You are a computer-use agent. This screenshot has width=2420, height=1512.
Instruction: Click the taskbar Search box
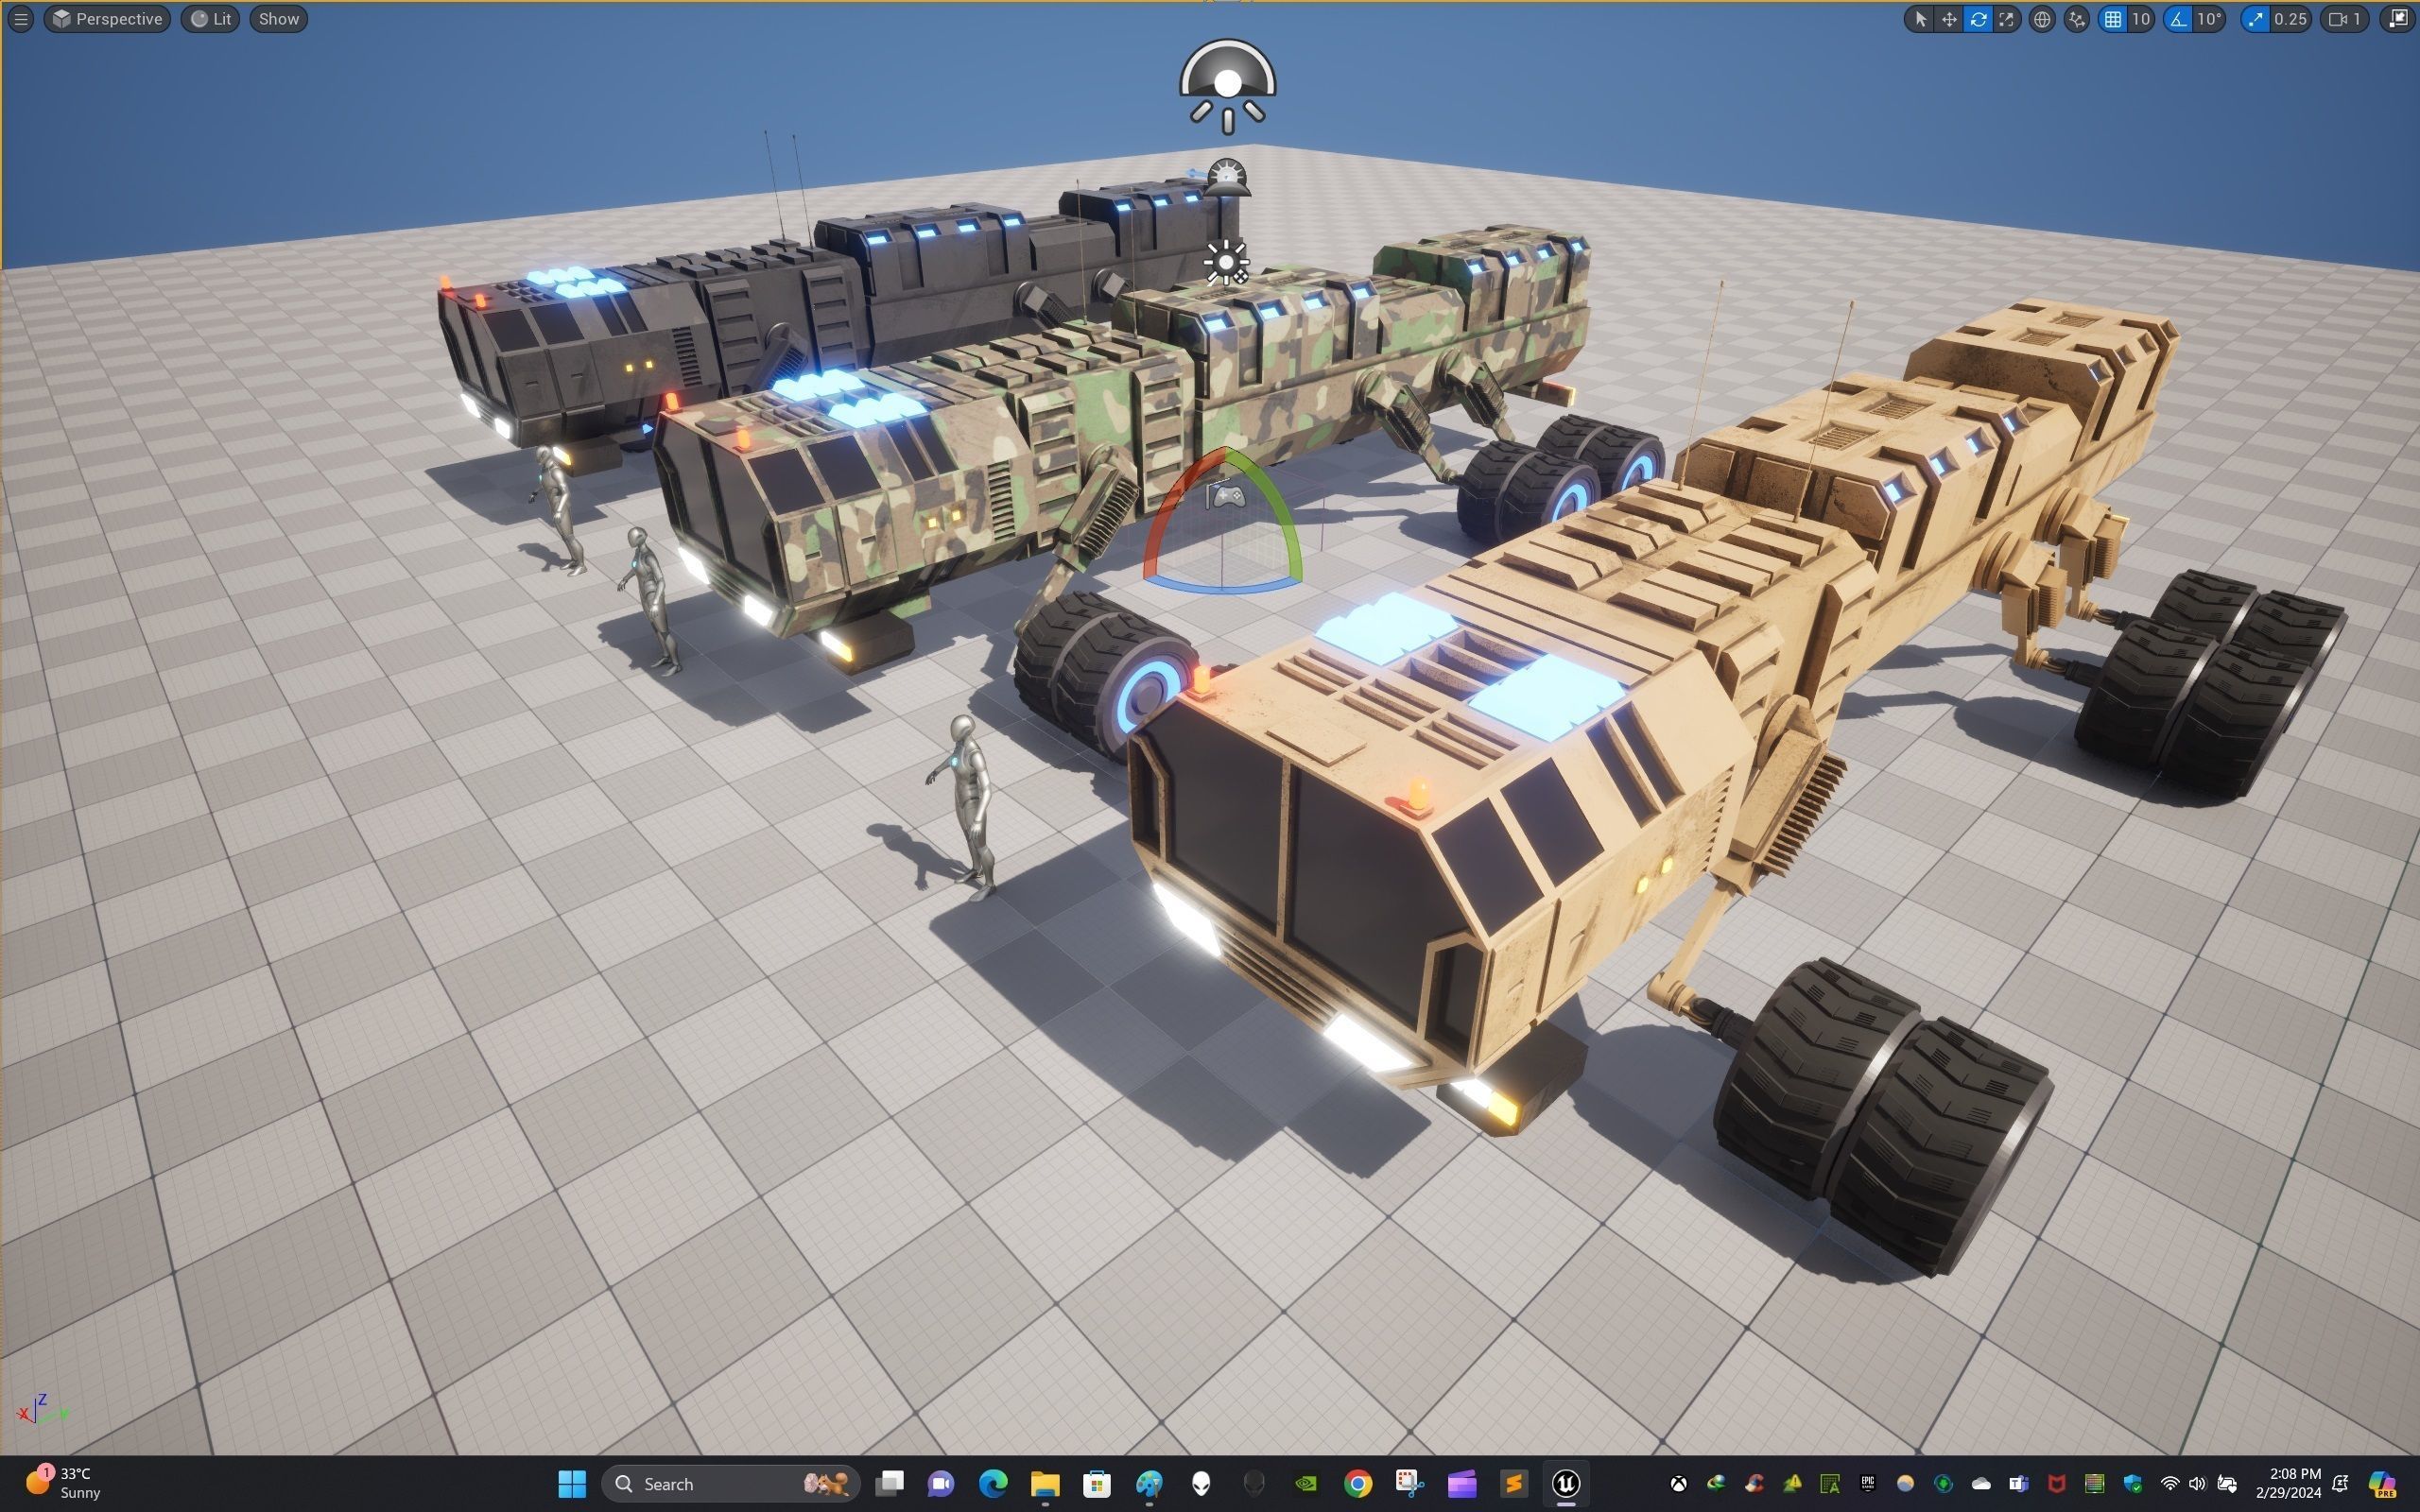[731, 1483]
